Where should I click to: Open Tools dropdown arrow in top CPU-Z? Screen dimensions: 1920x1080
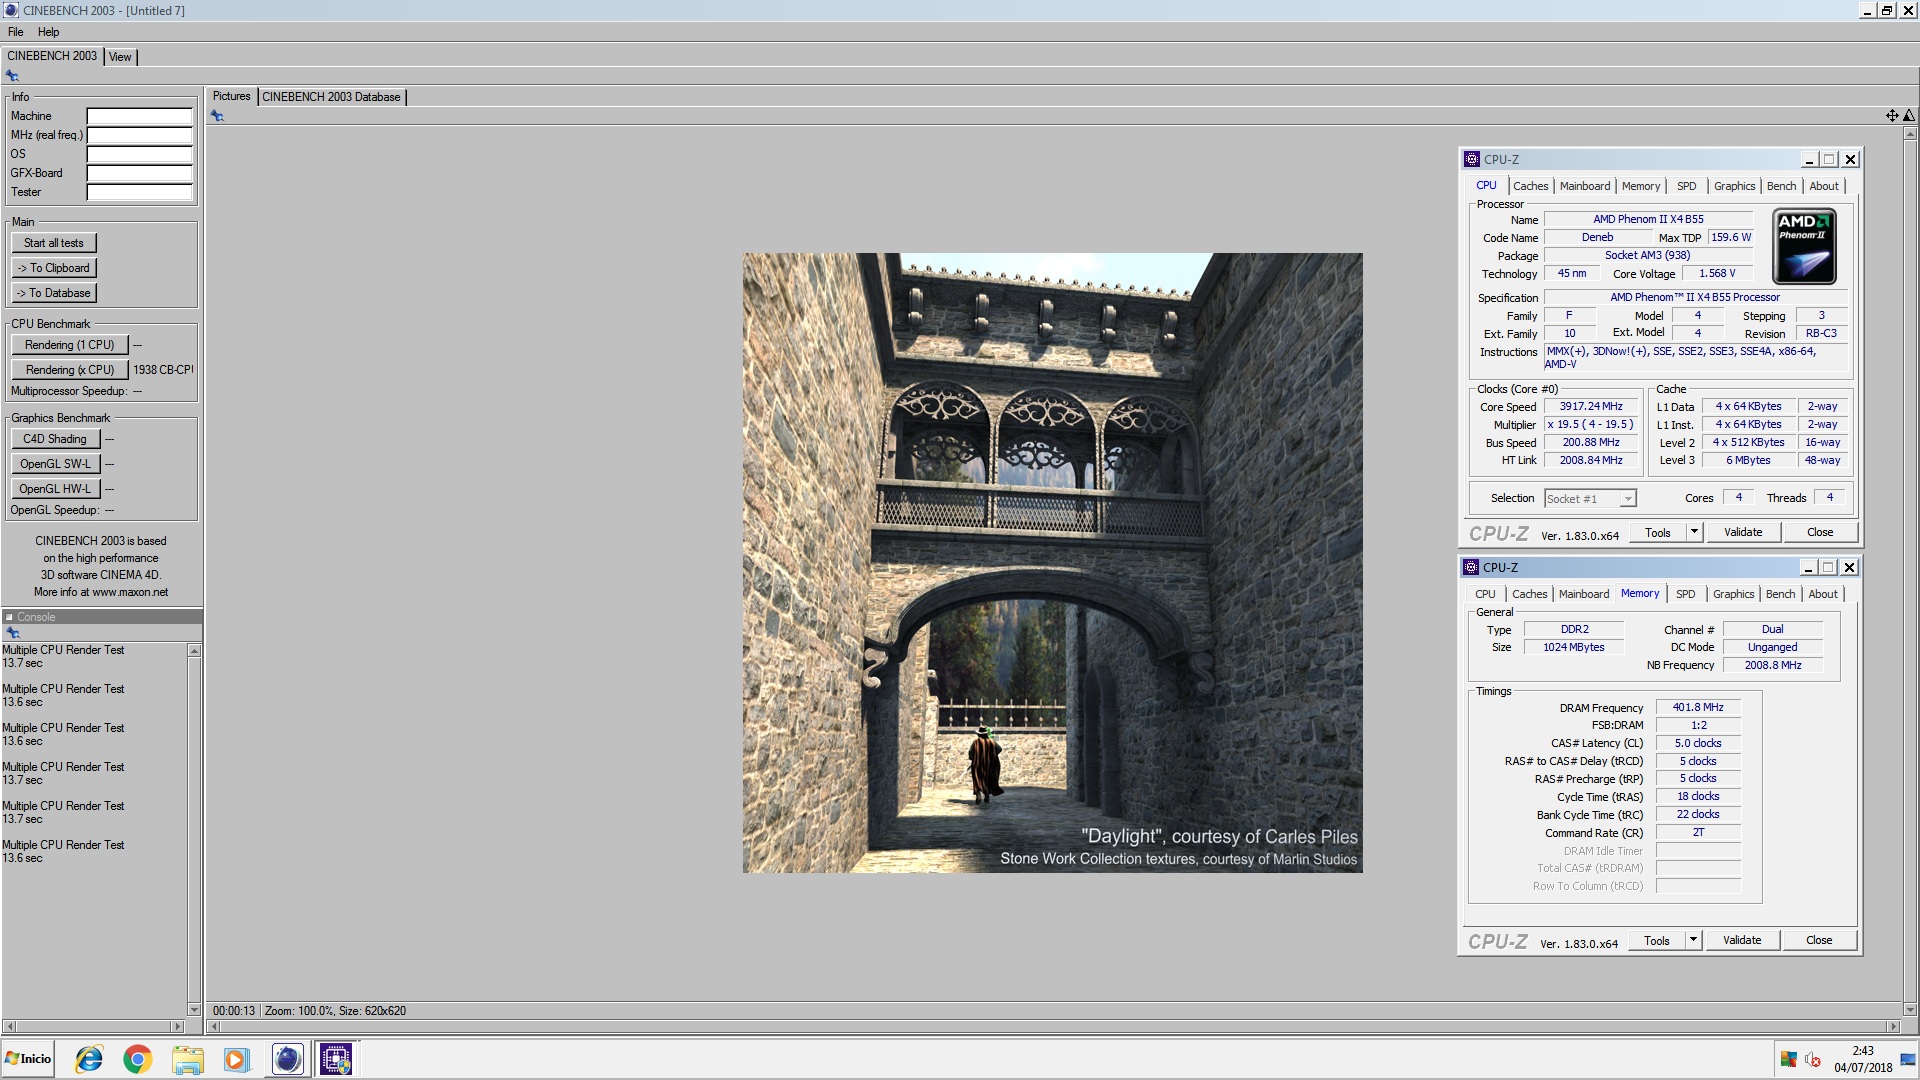pos(1694,532)
